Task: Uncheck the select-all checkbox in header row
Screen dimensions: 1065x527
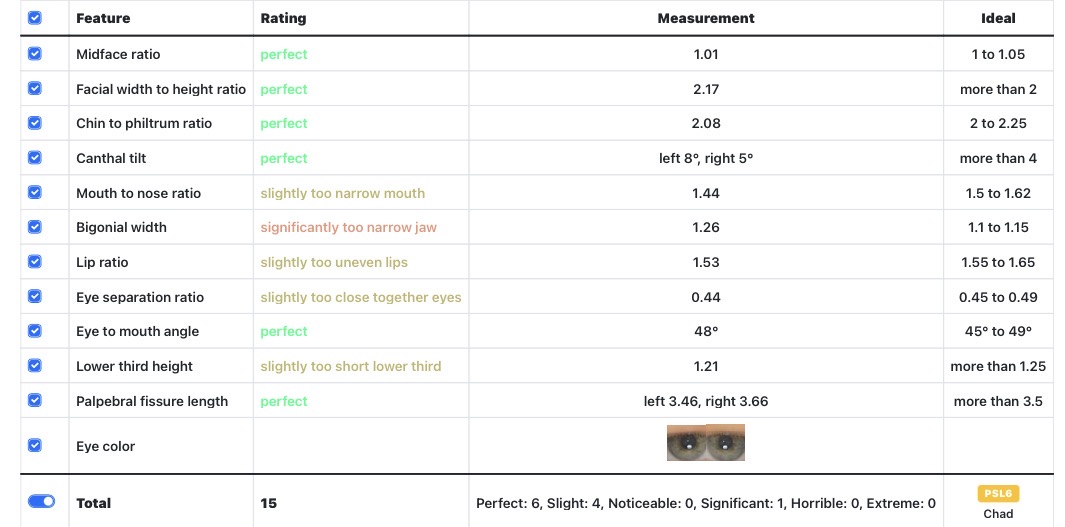Action: click(x=35, y=18)
